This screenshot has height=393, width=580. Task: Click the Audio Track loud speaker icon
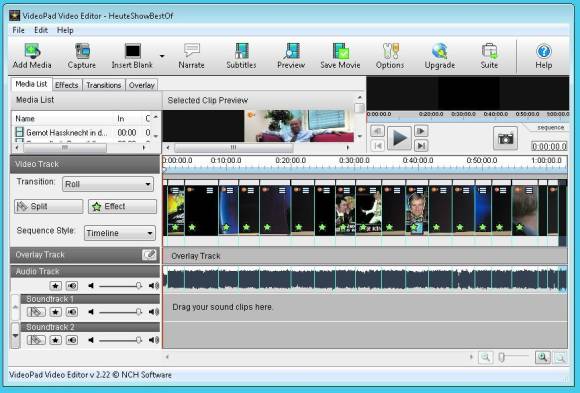(x=154, y=285)
